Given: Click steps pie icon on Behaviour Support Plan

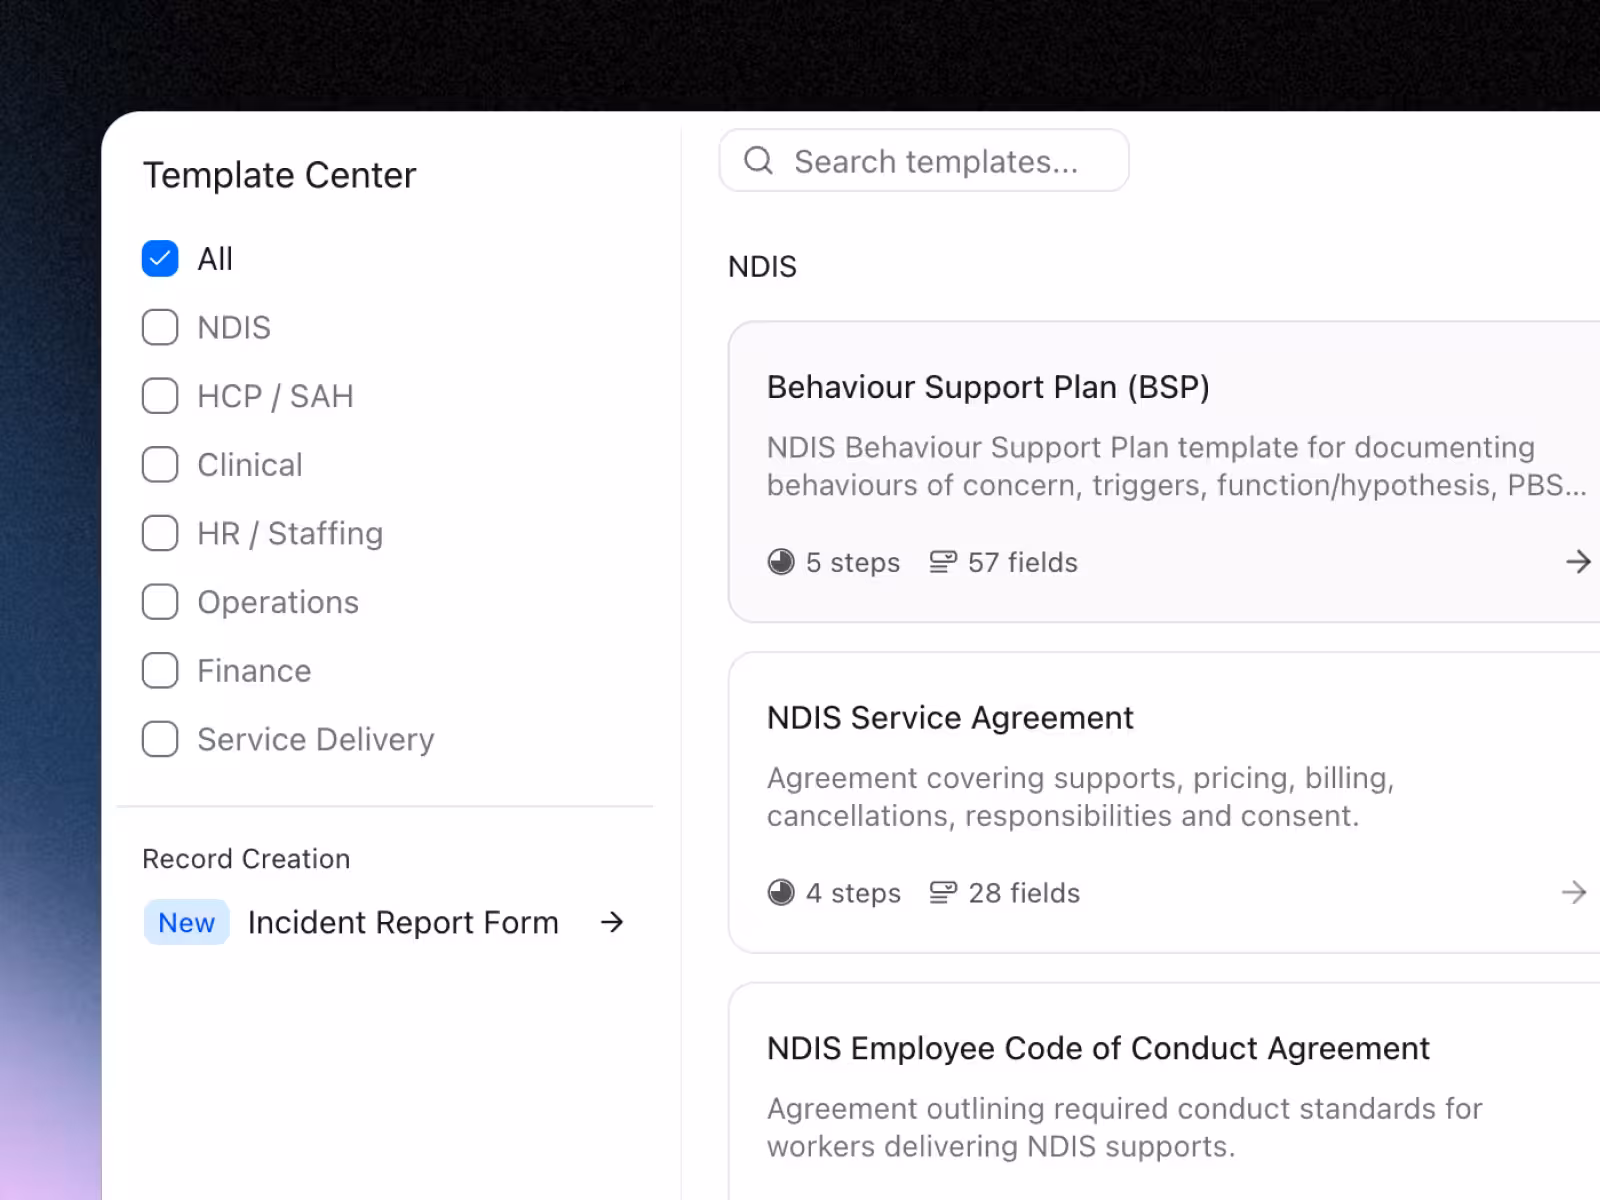Looking at the screenshot, I should 781,562.
